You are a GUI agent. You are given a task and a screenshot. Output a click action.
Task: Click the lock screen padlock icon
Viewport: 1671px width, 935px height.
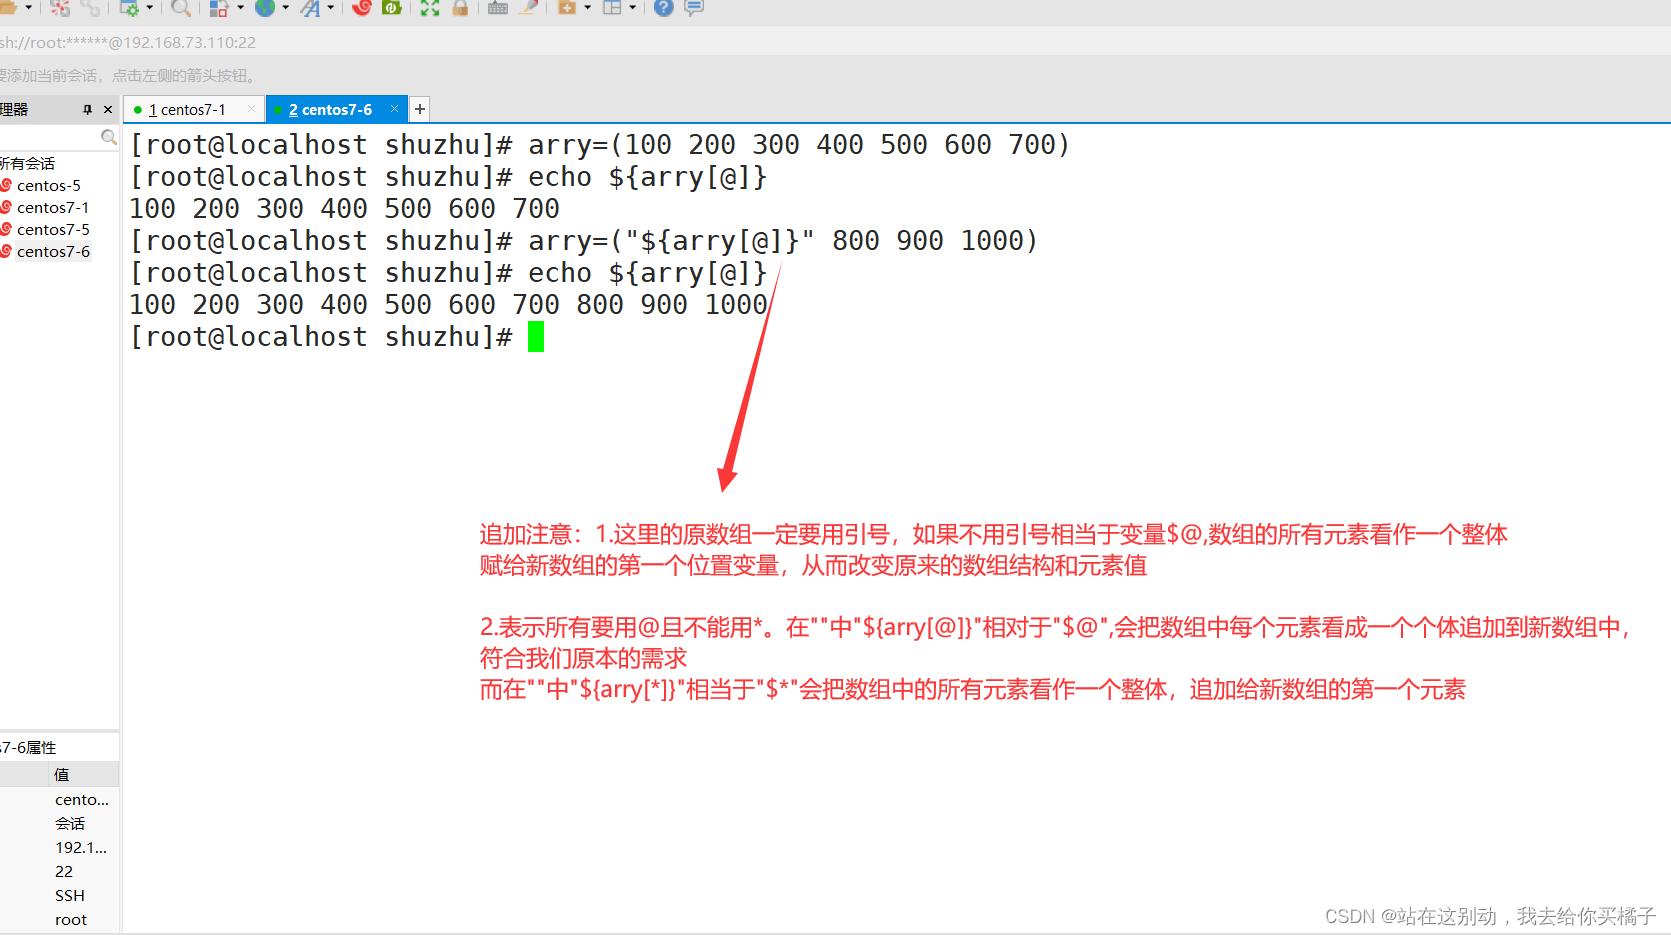[x=460, y=8]
